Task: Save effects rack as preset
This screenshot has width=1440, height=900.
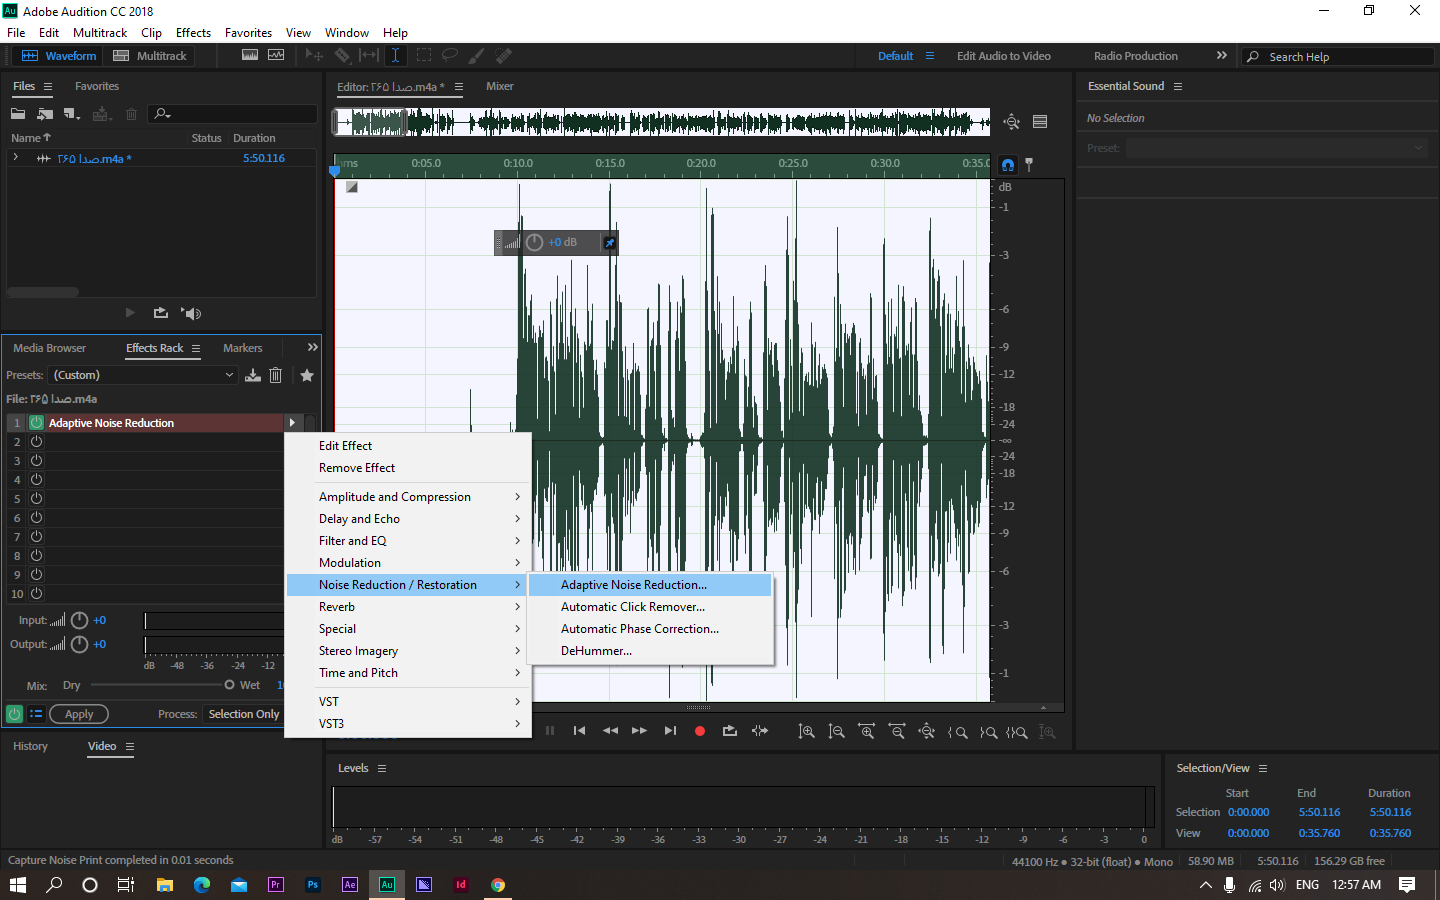Action: coord(253,375)
